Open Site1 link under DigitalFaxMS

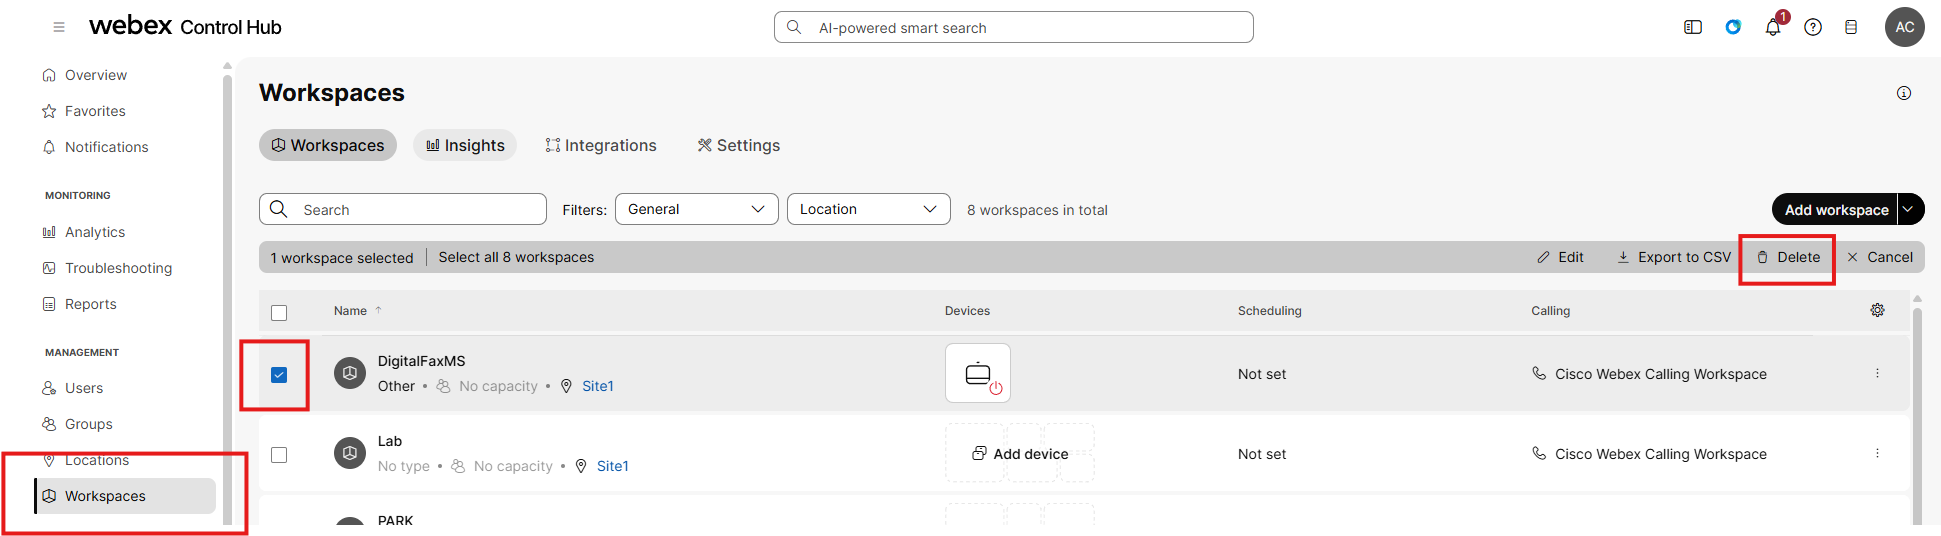point(598,386)
